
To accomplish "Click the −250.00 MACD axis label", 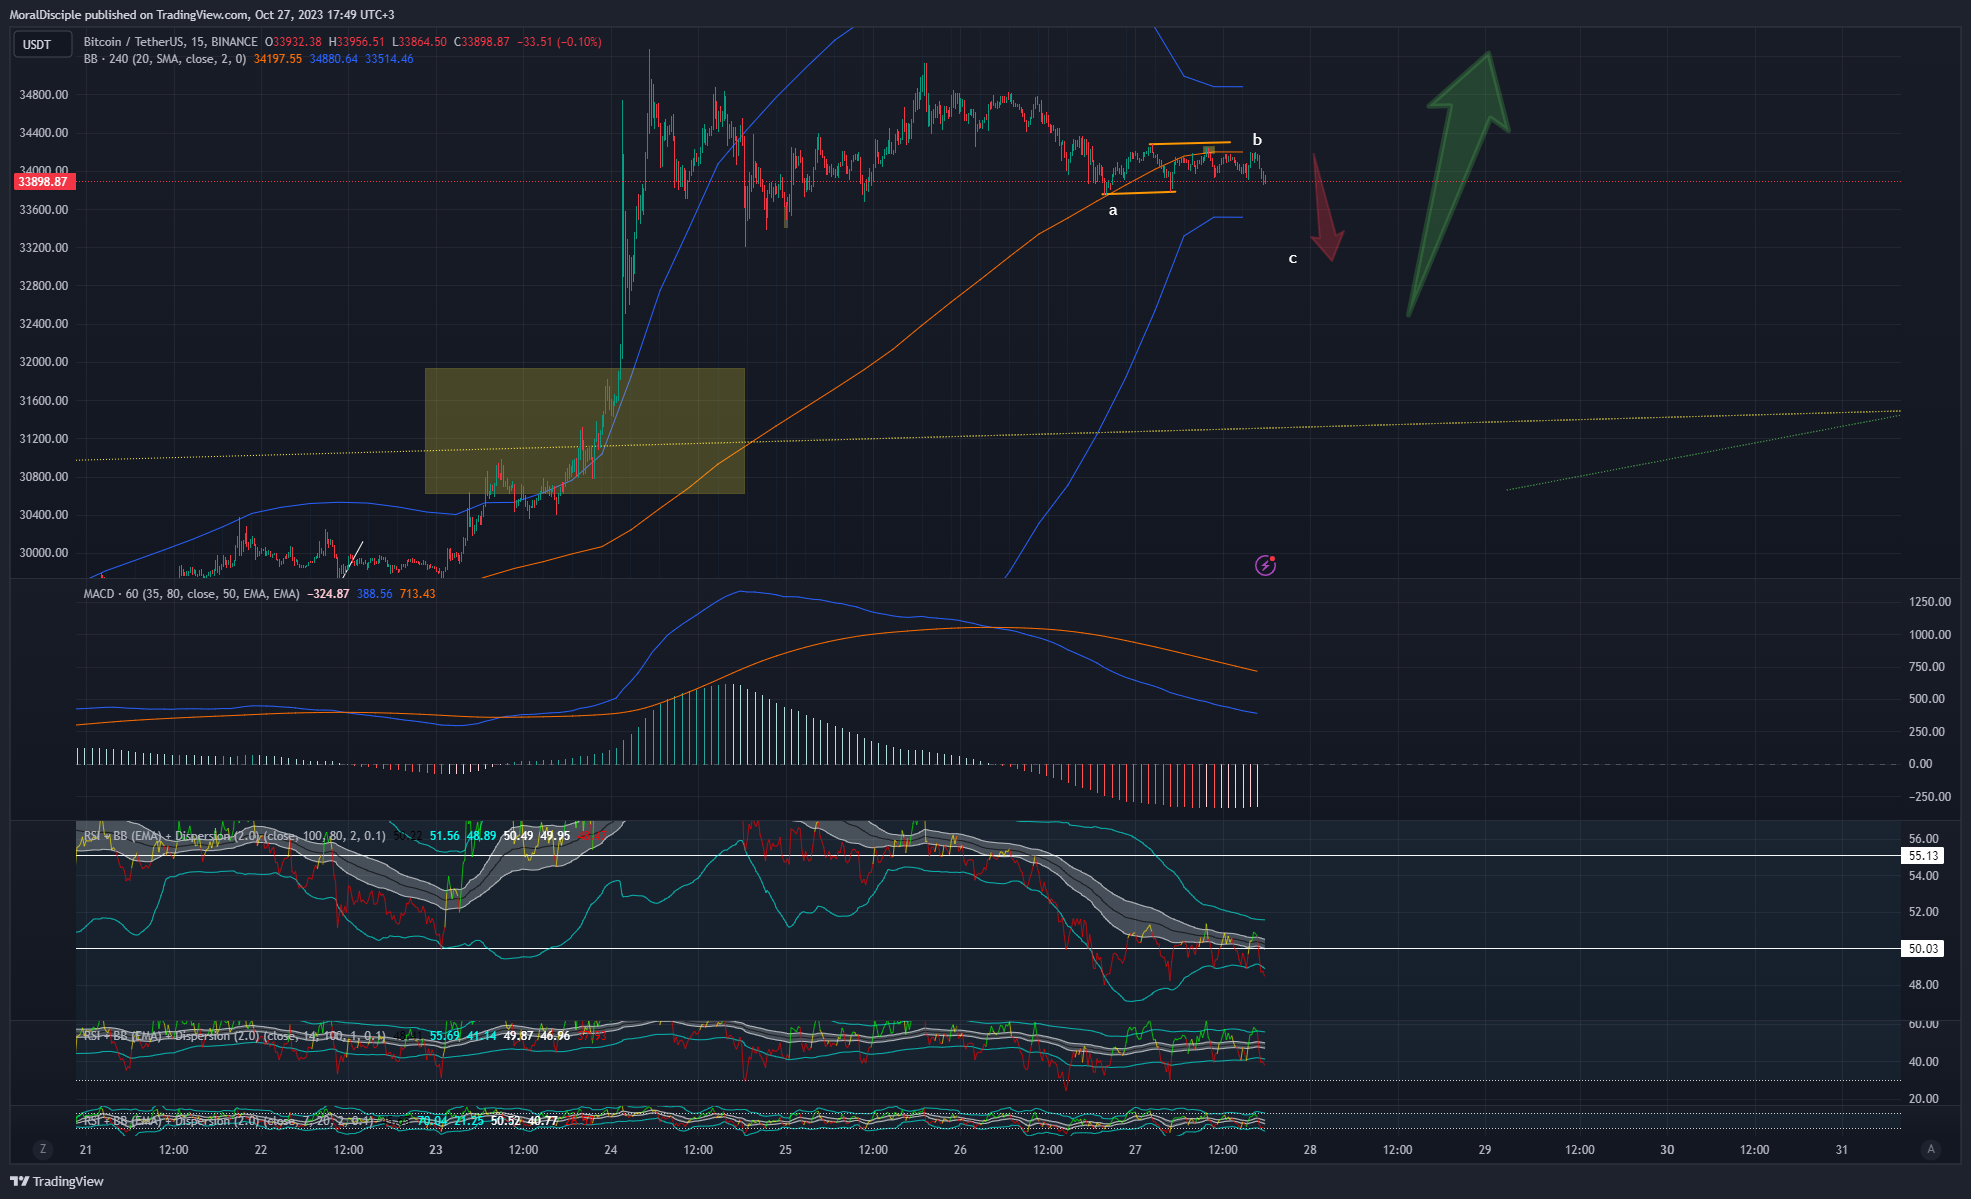I will [x=1930, y=797].
